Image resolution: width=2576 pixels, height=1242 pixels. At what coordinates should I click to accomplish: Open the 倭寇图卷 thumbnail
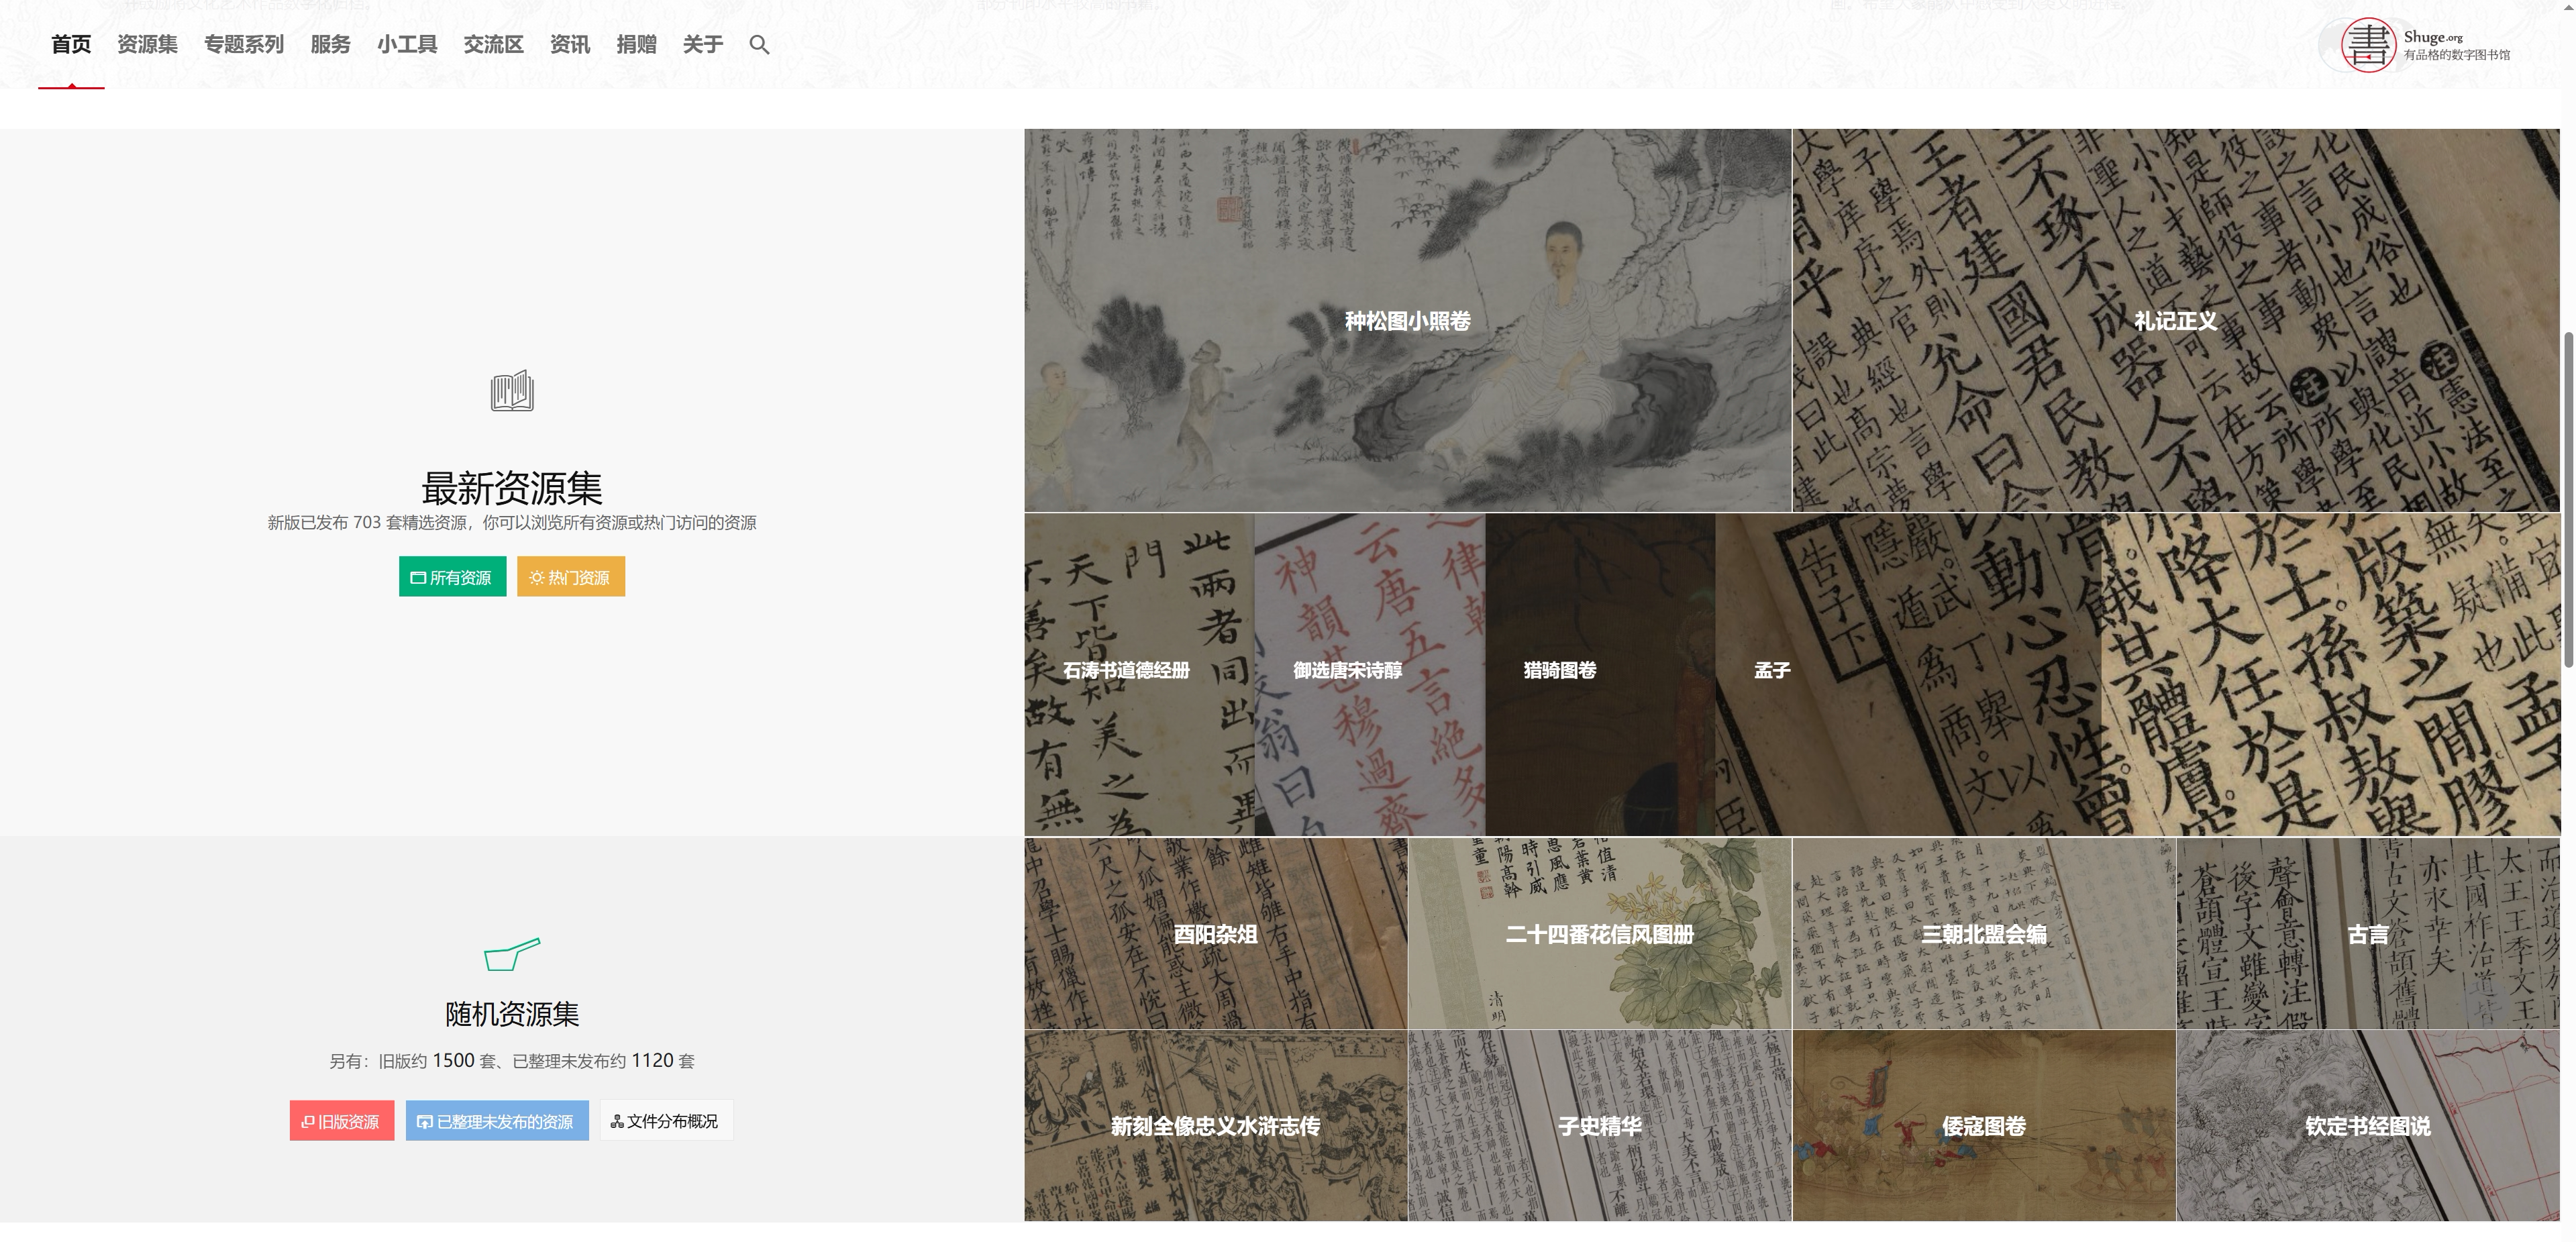[1983, 1126]
